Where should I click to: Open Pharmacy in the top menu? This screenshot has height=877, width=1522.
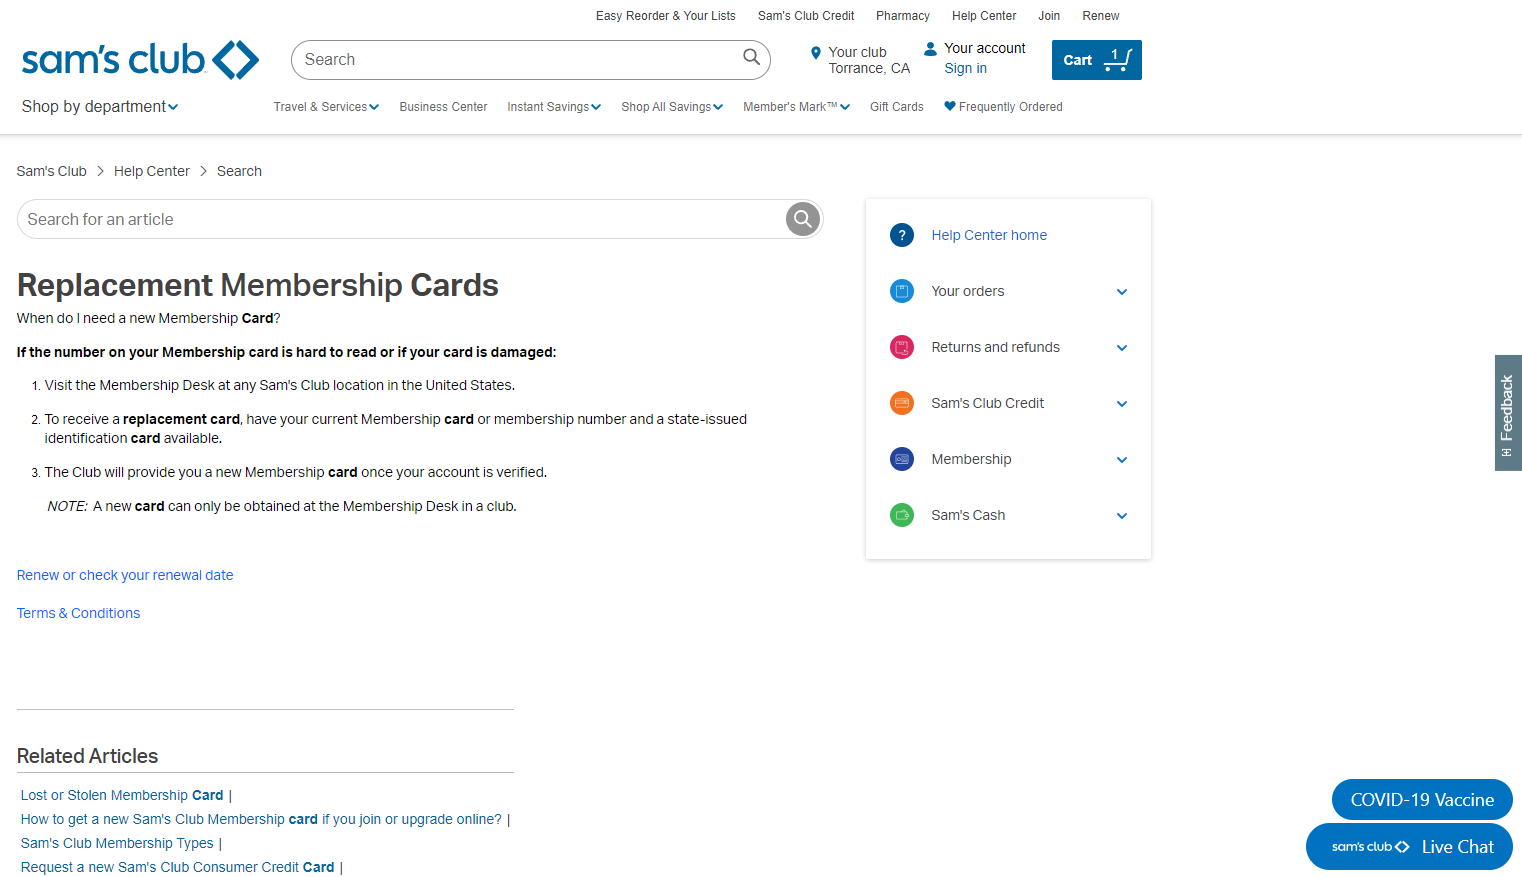pyautogui.click(x=902, y=16)
